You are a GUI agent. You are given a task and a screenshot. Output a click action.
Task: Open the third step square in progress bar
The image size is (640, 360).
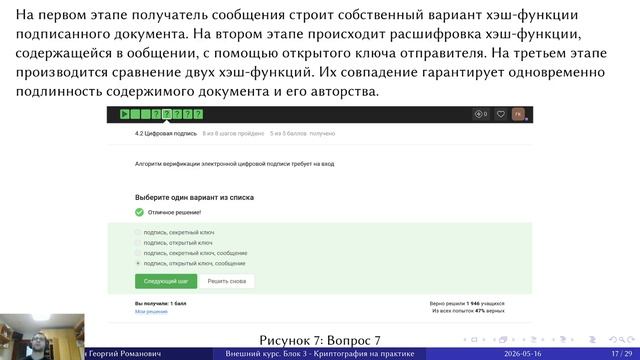(x=146, y=114)
